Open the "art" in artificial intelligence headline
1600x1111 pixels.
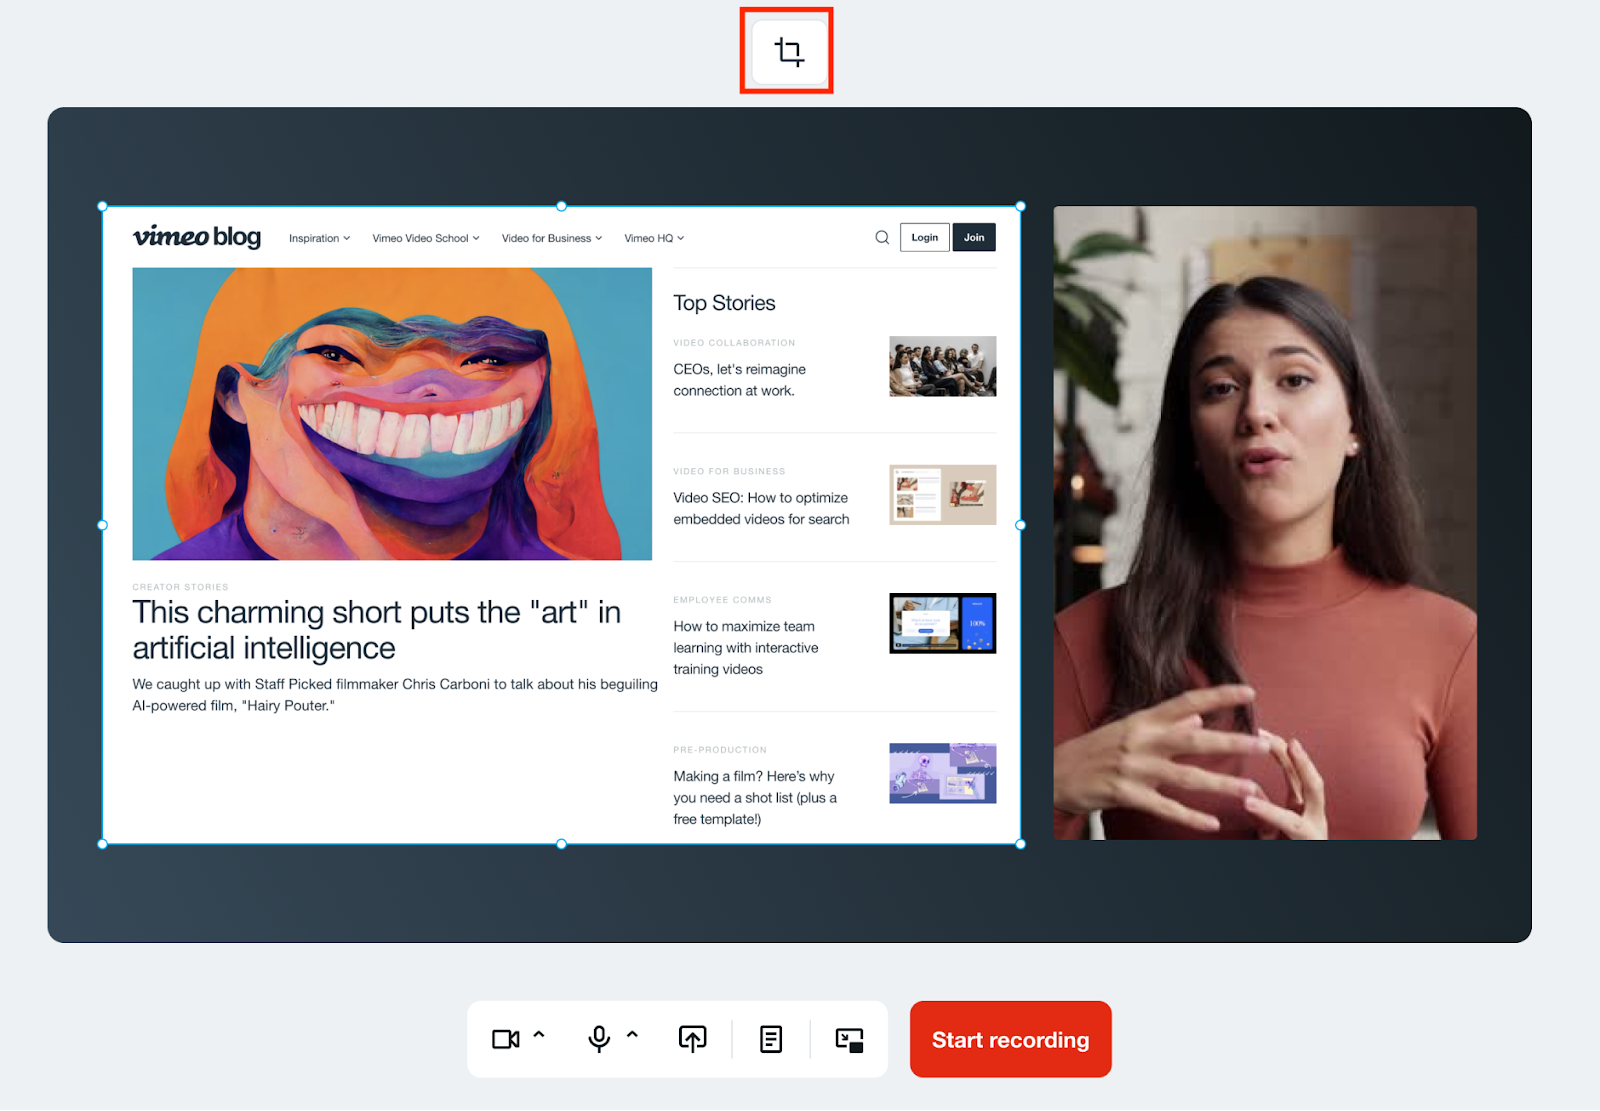(376, 630)
